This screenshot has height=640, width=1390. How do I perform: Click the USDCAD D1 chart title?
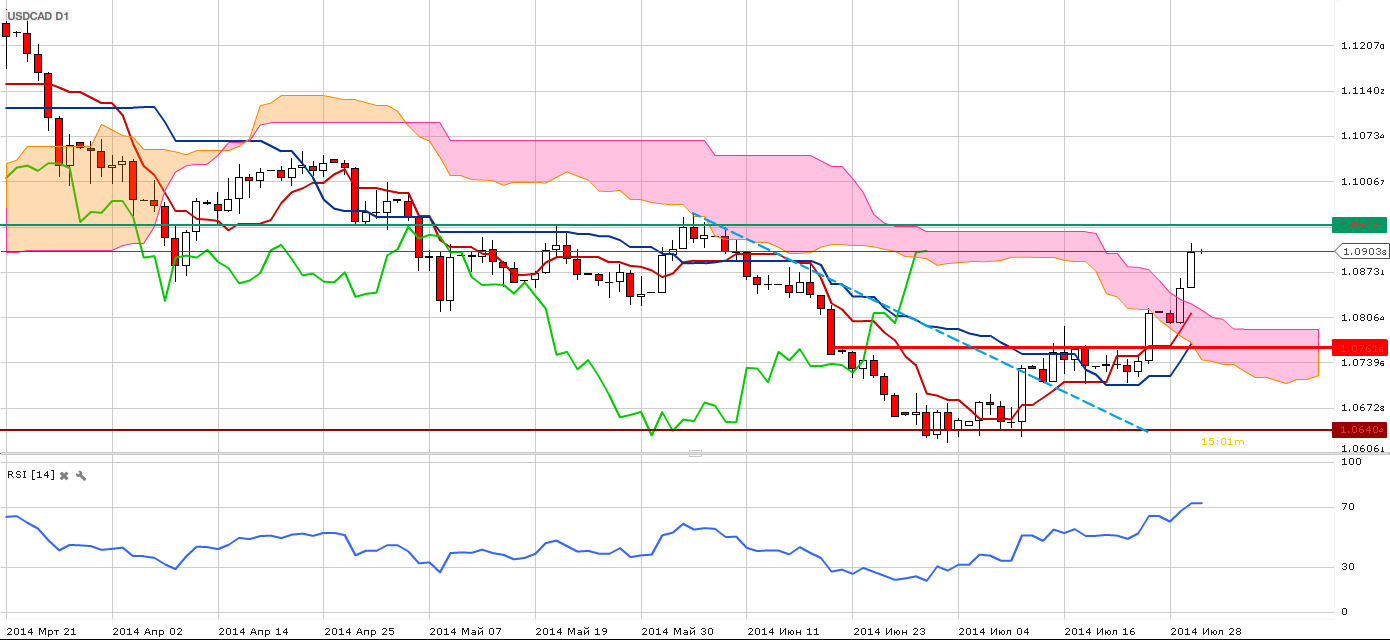coord(39,17)
